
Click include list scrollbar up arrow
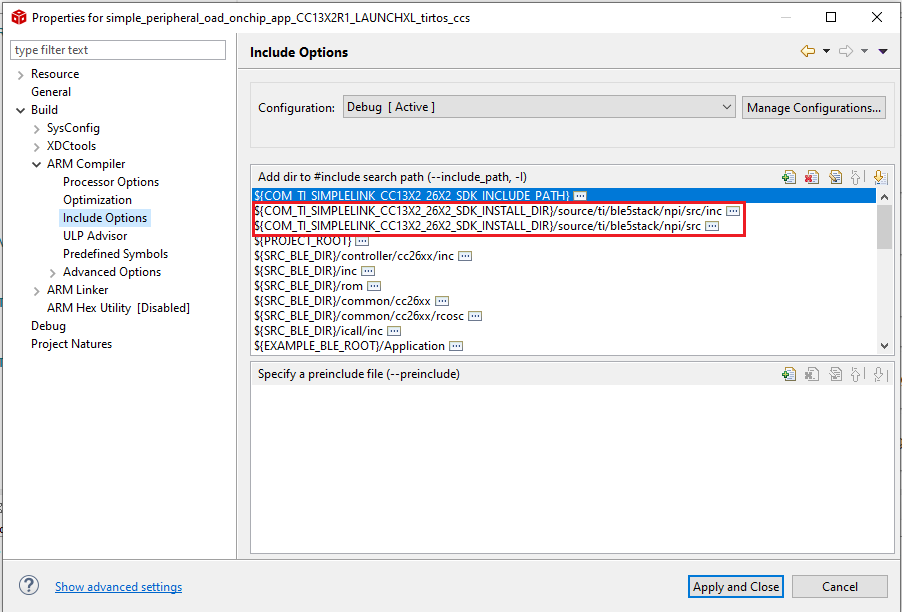pyautogui.click(x=884, y=197)
